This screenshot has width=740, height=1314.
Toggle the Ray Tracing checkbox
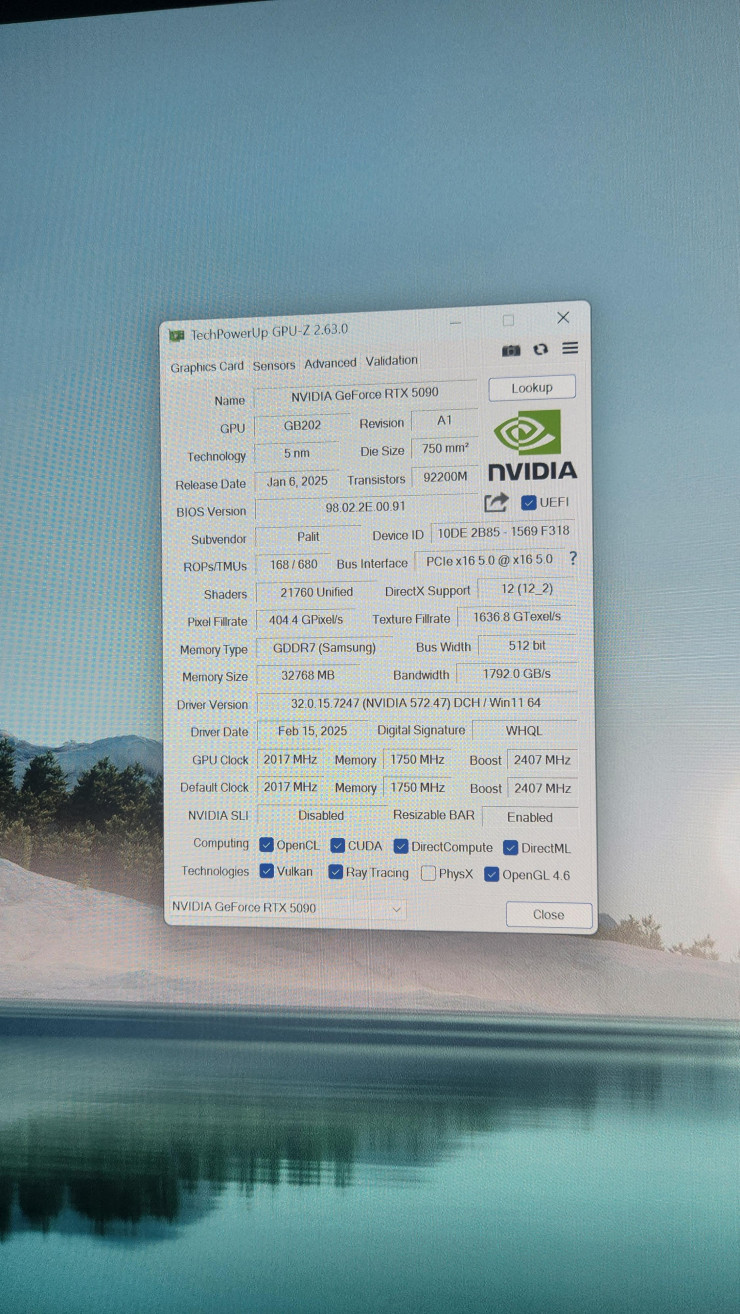tap(336, 872)
